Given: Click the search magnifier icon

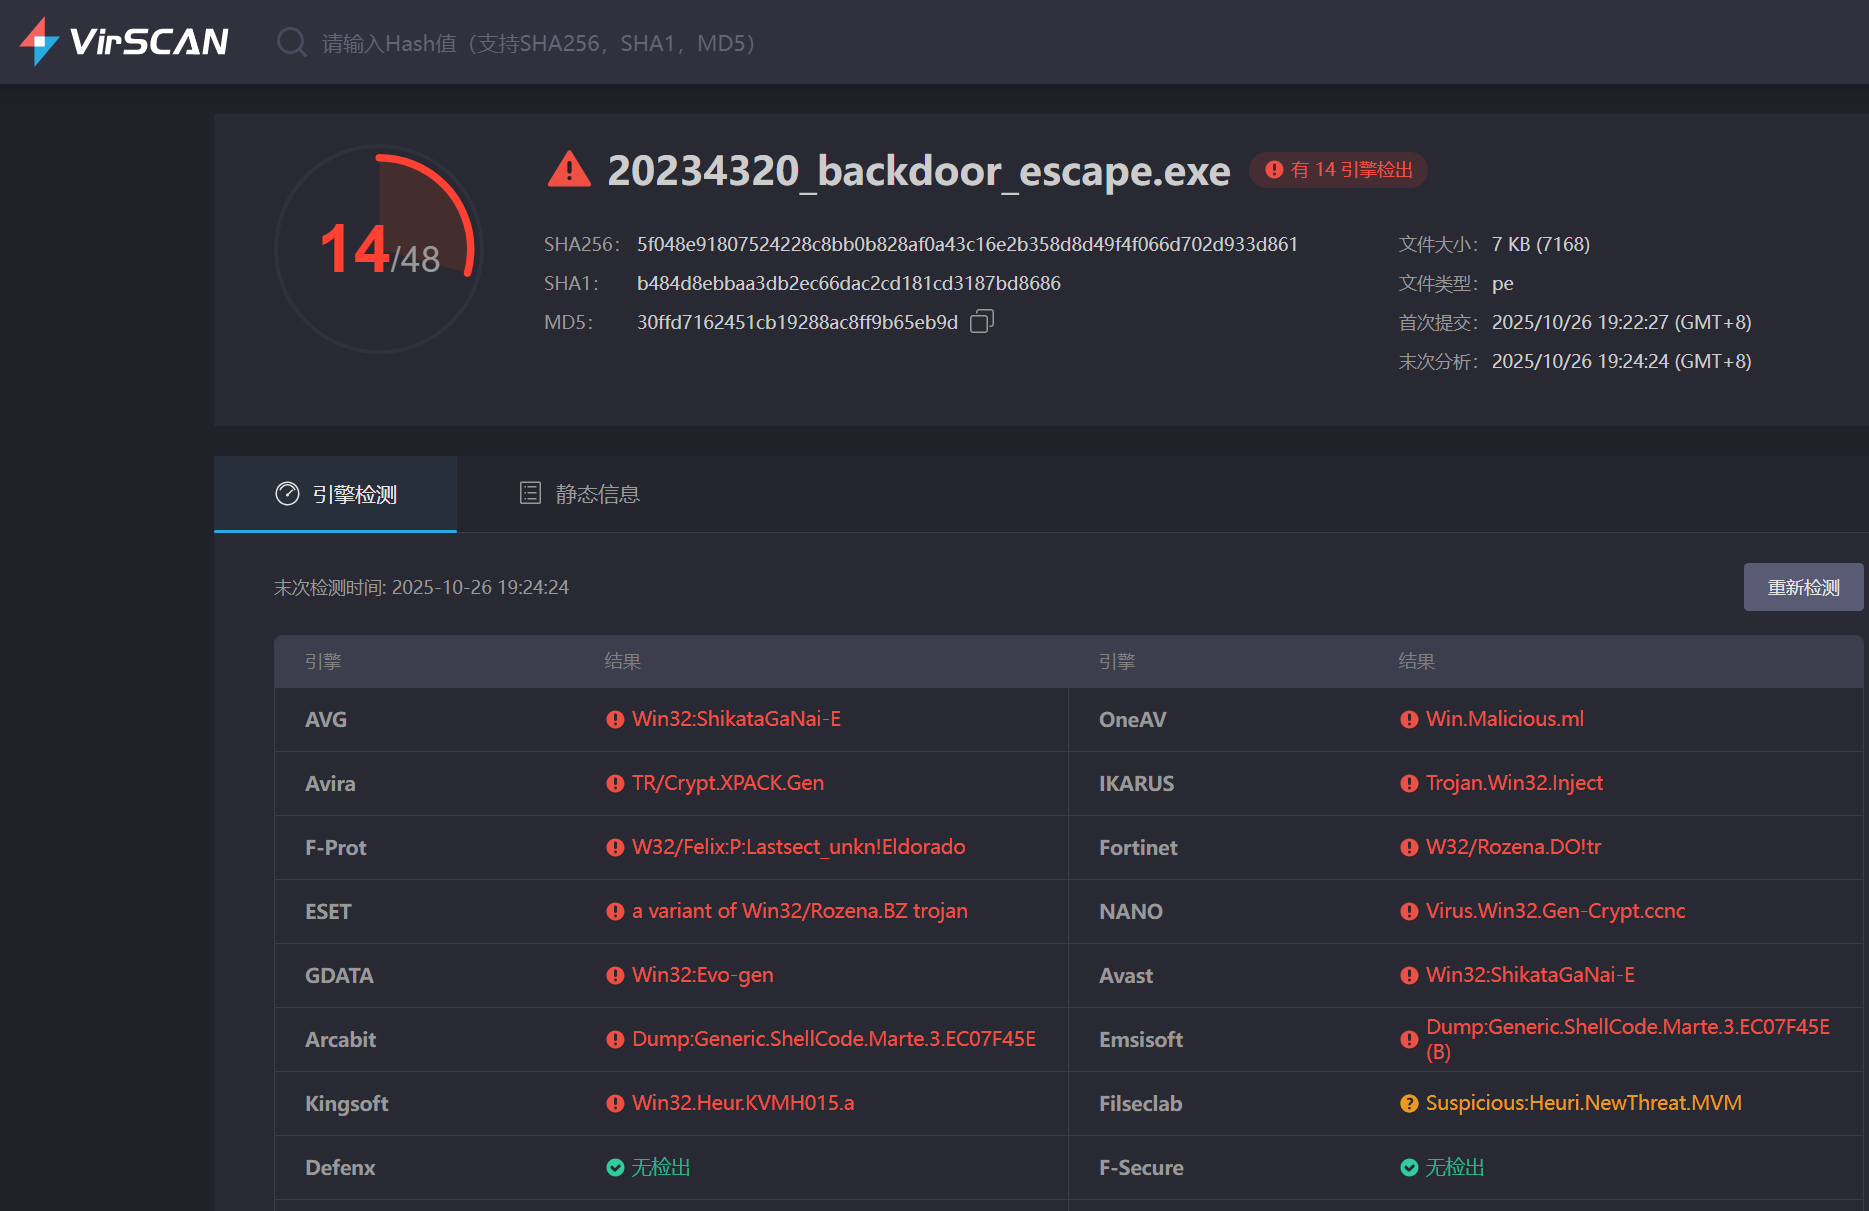Looking at the screenshot, I should click(x=291, y=42).
